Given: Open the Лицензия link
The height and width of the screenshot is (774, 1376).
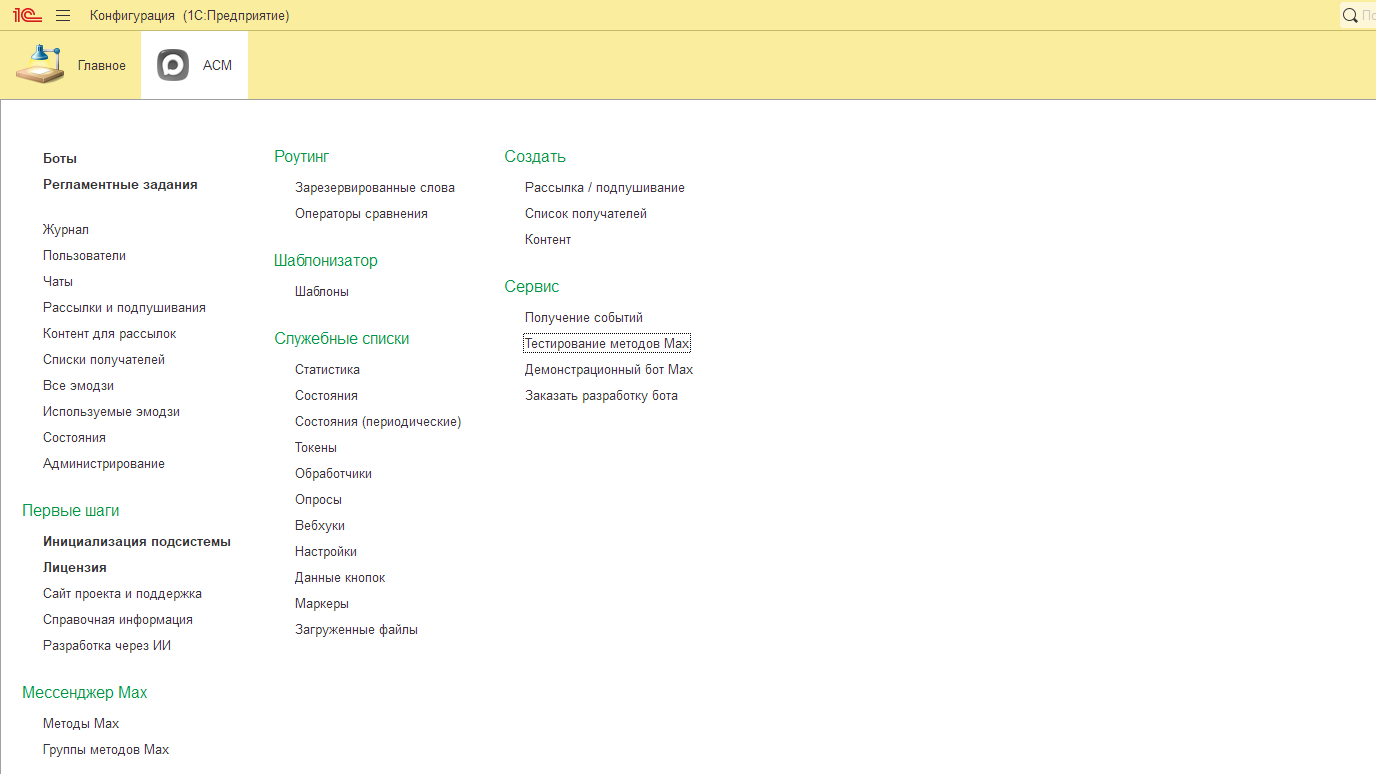Looking at the screenshot, I should click(x=75, y=568).
